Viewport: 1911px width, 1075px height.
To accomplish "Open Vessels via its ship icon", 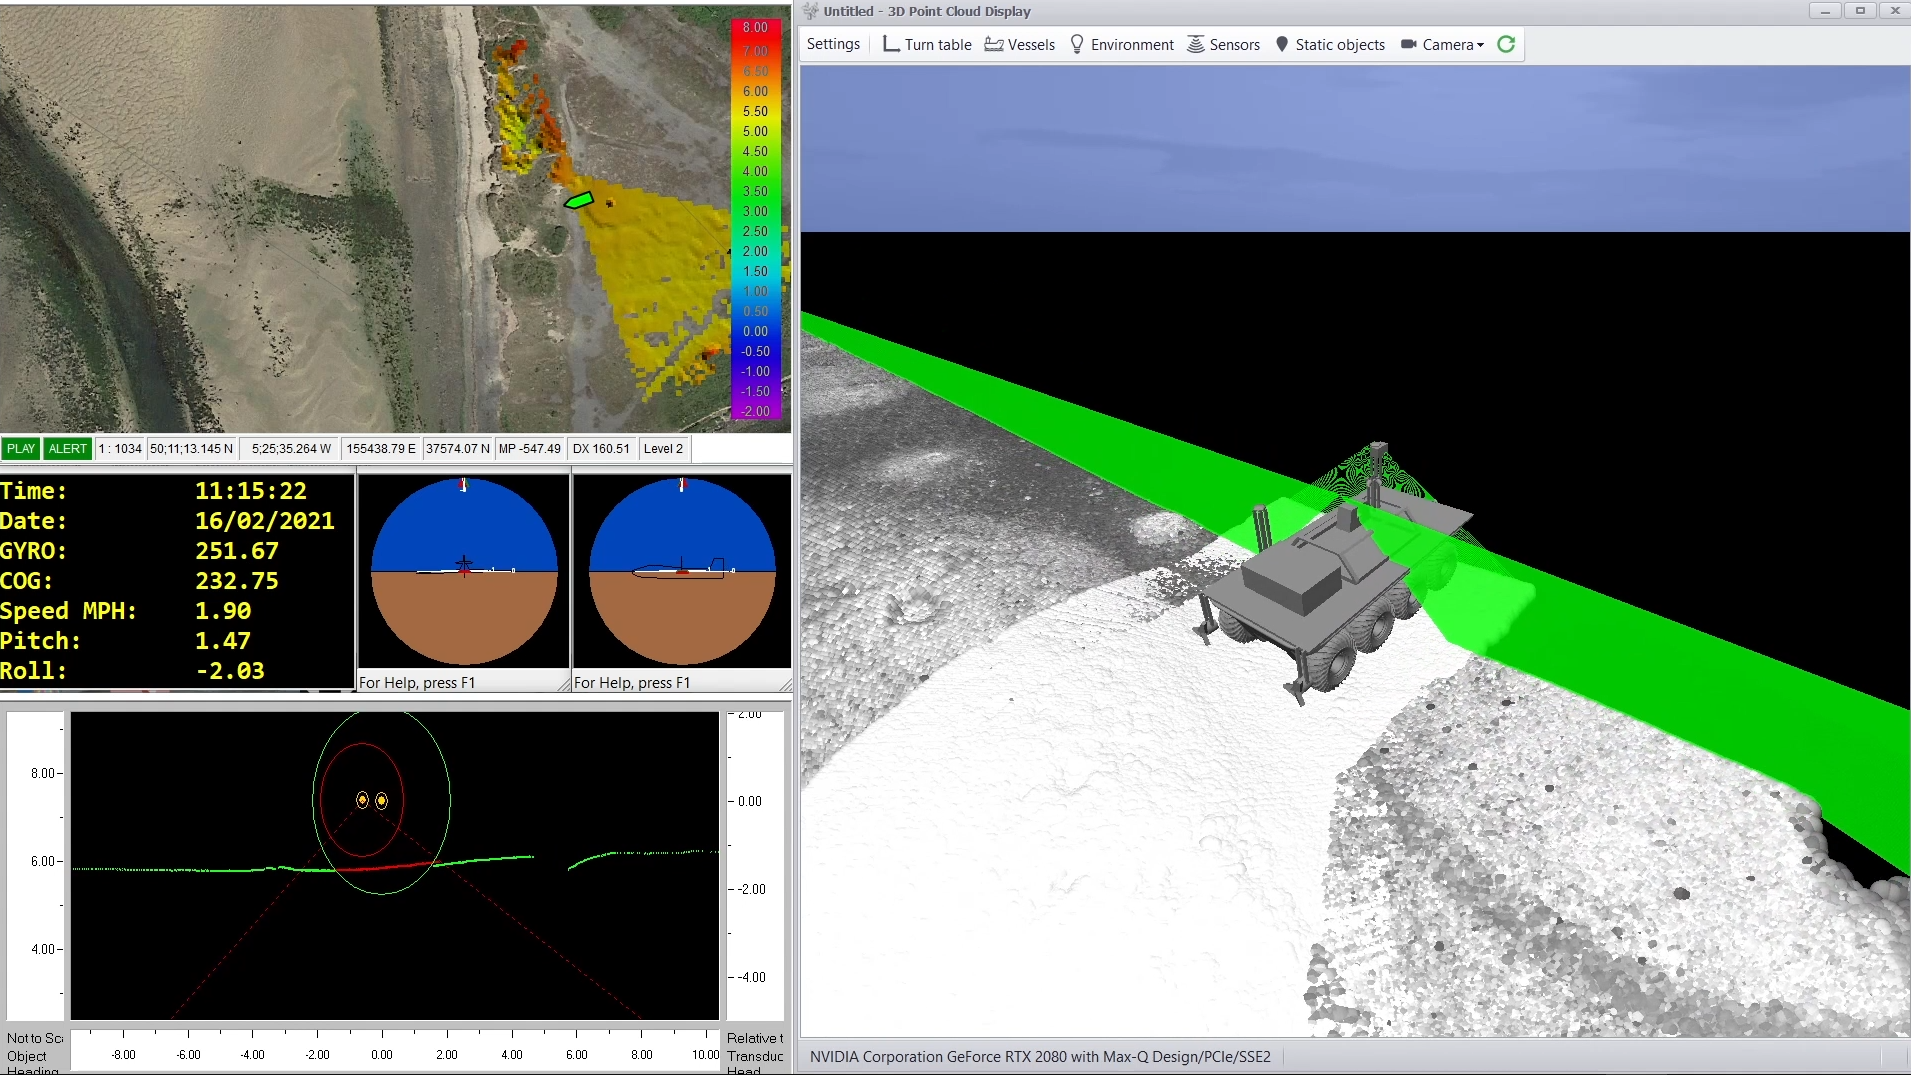I will click(x=994, y=44).
